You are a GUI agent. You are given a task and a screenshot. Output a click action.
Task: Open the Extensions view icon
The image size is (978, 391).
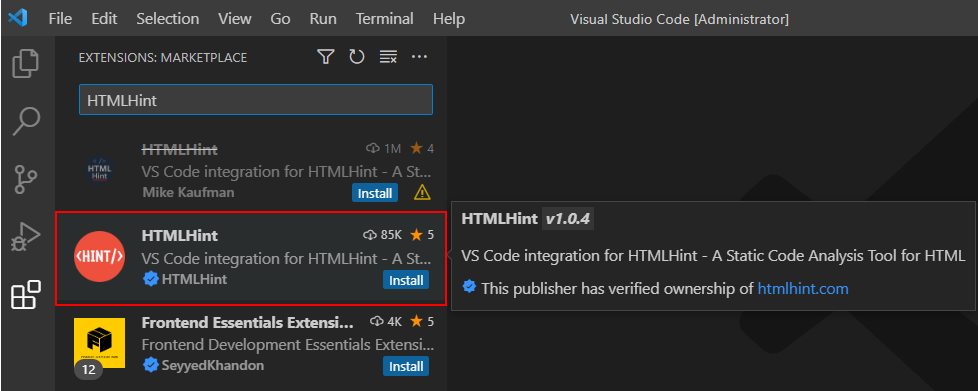(x=26, y=294)
